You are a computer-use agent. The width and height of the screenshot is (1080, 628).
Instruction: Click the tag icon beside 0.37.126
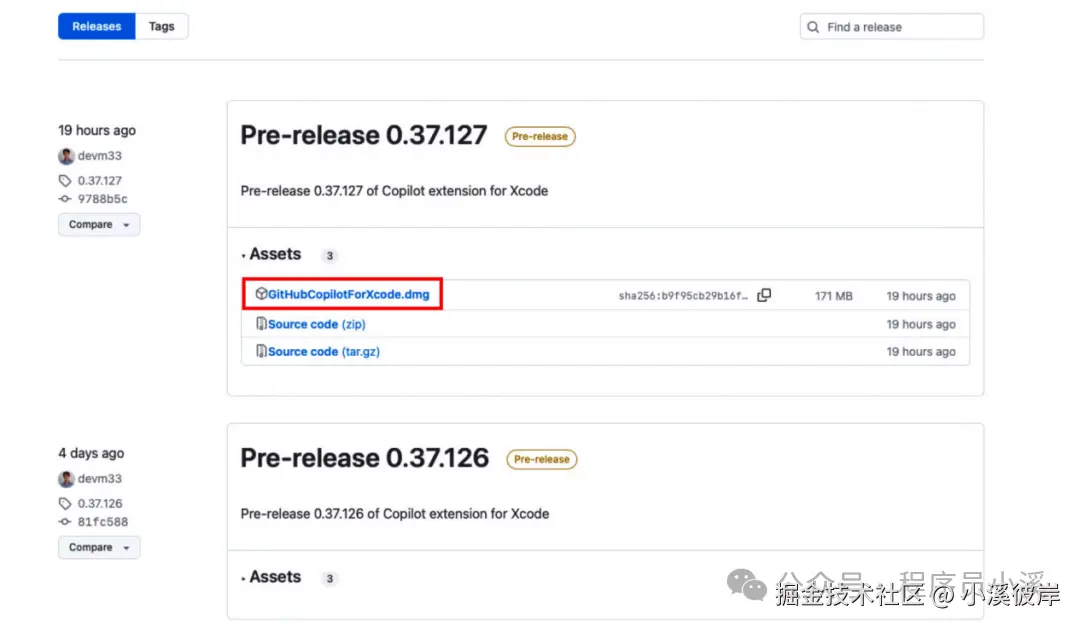(x=65, y=503)
